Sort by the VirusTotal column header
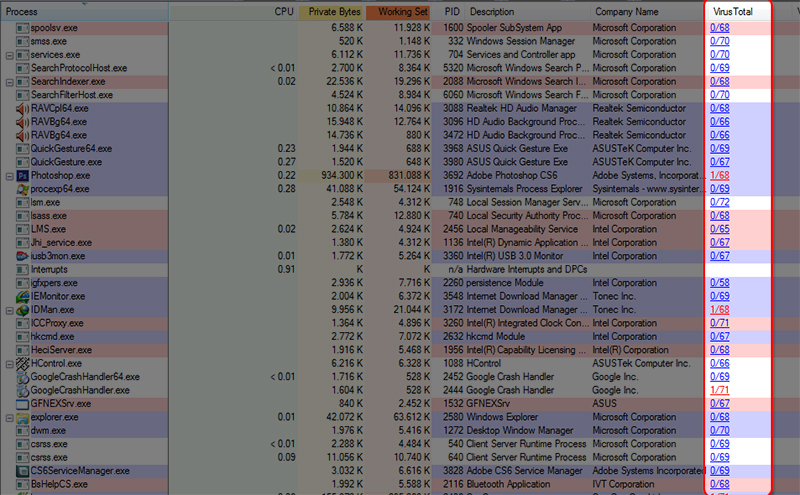Viewport: 800px width, 495px height. (738, 11)
